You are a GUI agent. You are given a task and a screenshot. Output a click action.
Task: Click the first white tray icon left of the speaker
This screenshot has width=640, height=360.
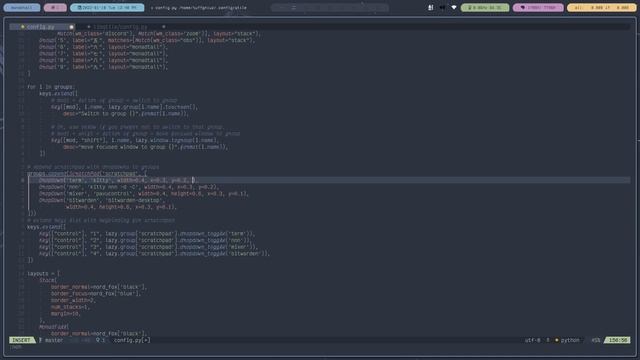click(431, 7)
